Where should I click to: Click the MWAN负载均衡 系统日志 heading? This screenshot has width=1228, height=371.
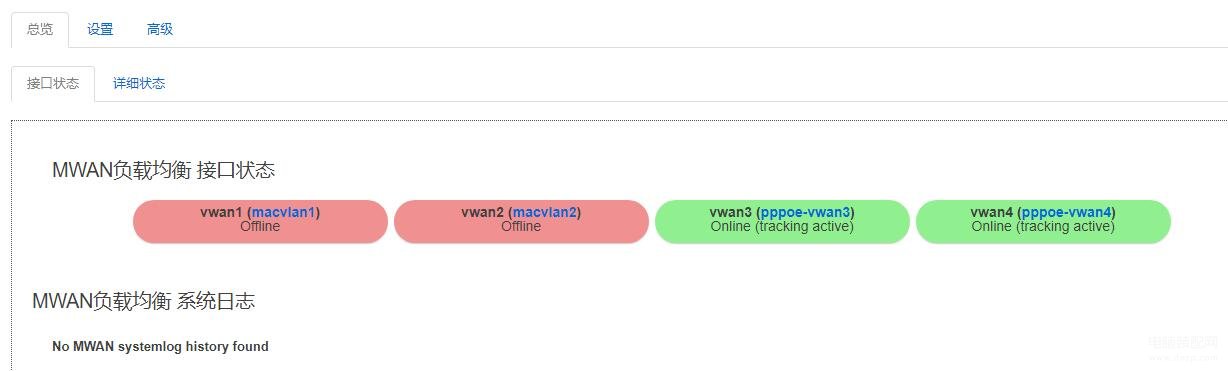tap(143, 300)
